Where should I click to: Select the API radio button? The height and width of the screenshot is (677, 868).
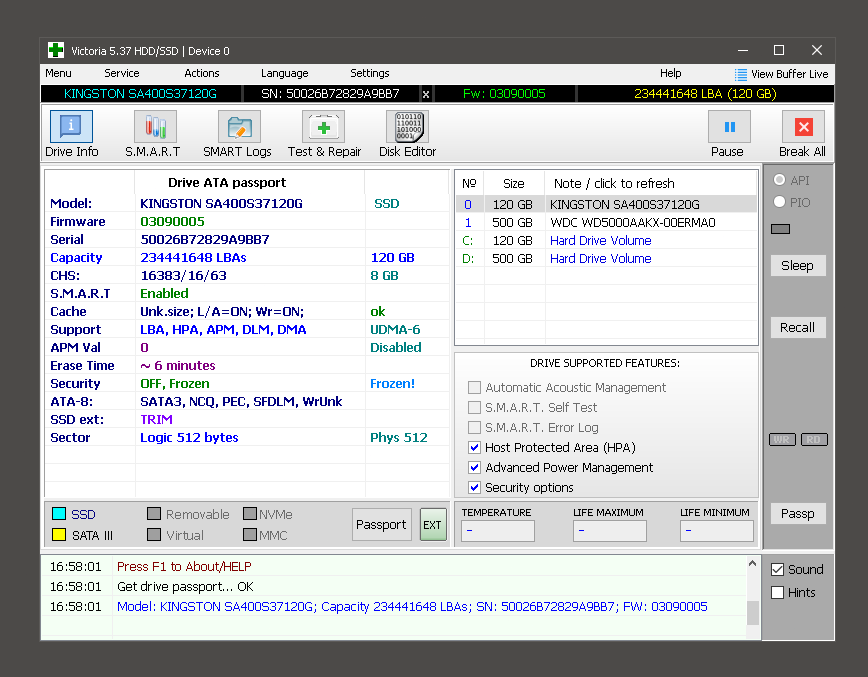779,180
